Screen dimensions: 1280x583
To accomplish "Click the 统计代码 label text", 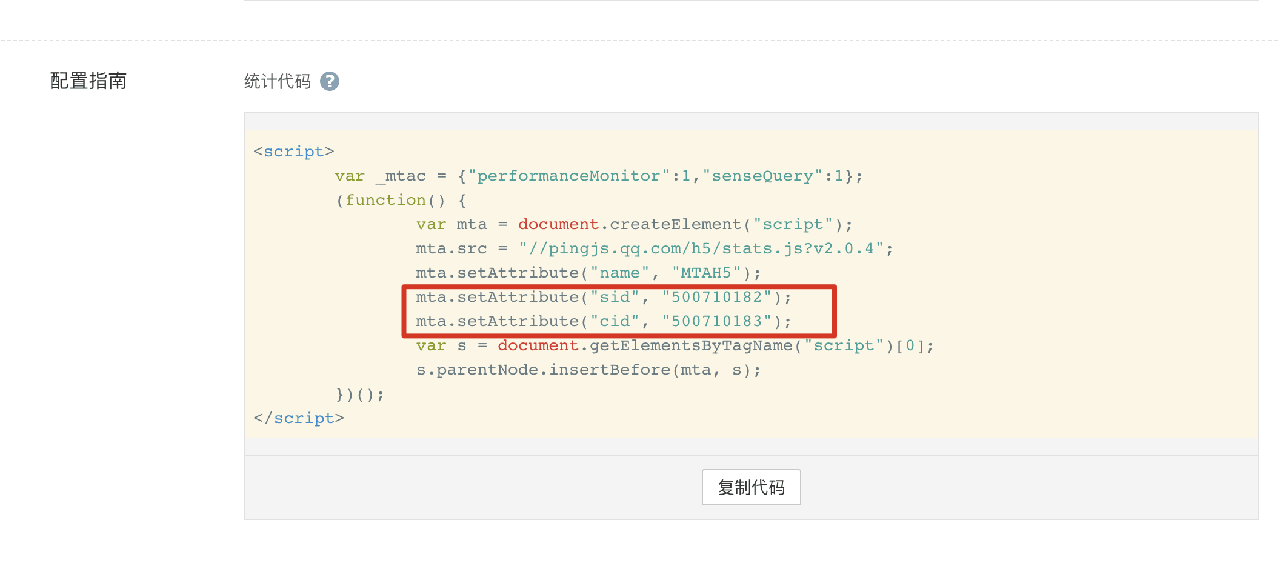I will click(277, 82).
